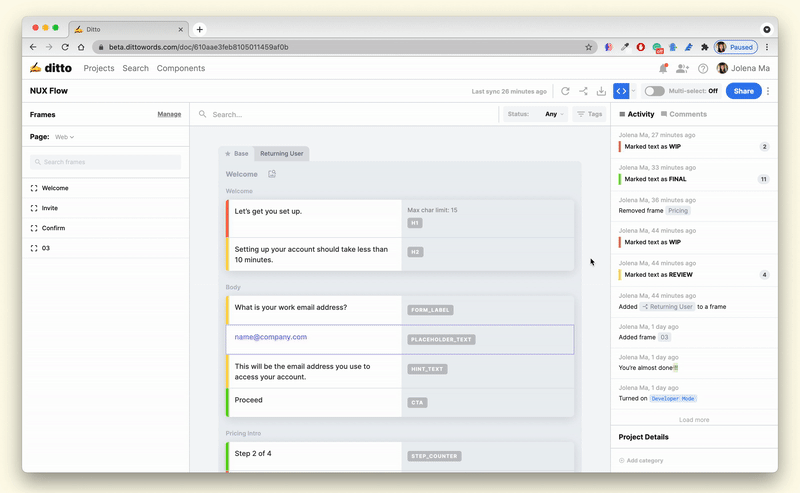This screenshot has width=800, height=493.
Task: Click the PLACEHOLDER_TEXT tag badge
Action: [441, 339]
